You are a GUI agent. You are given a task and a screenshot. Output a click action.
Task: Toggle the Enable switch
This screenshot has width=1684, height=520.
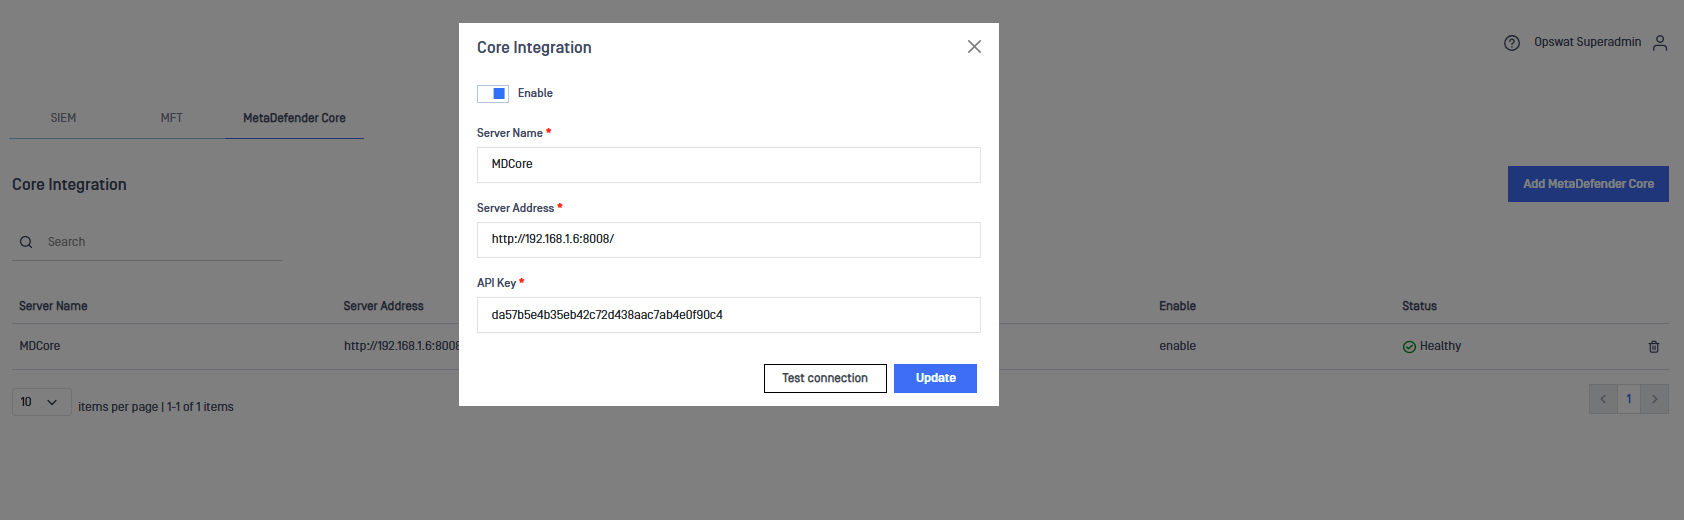click(493, 93)
